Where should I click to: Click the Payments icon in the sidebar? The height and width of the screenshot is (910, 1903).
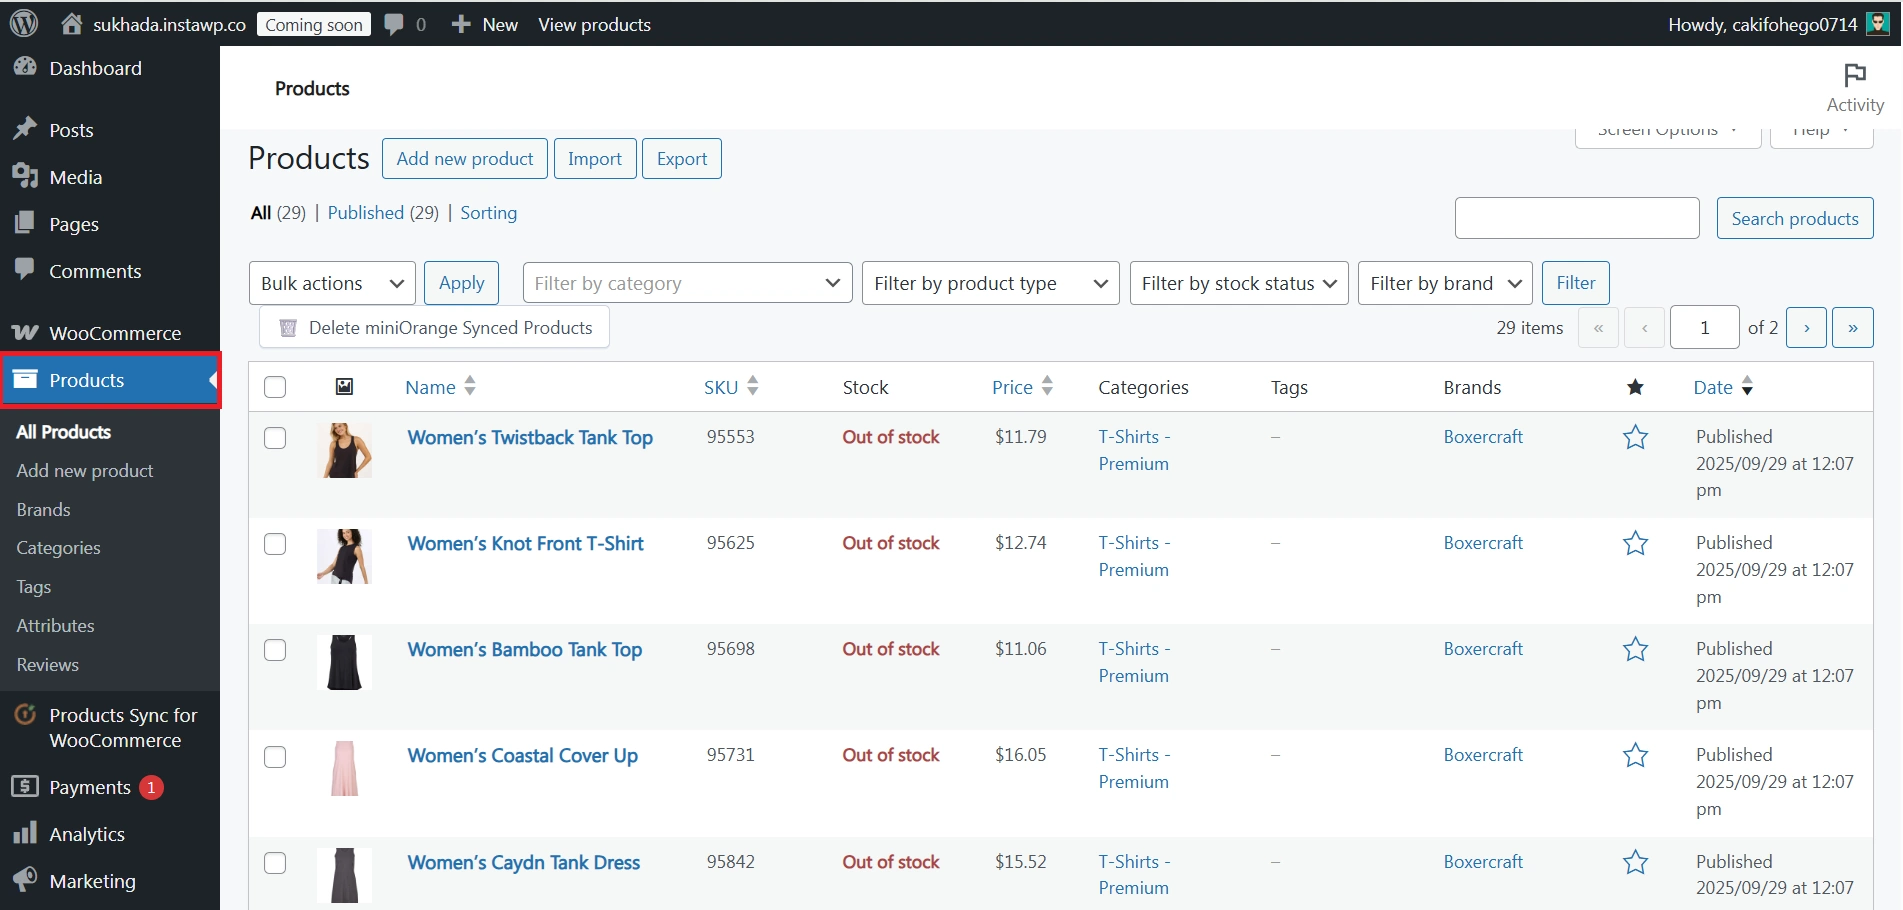[x=26, y=787]
